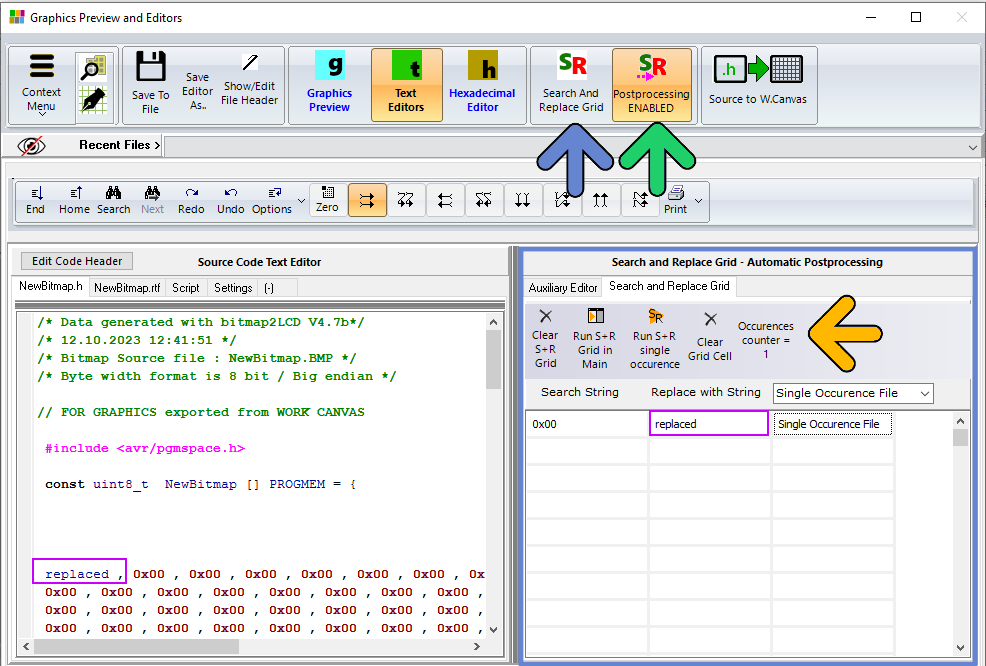
Task: Clear the S+R Grid
Action: tap(545, 340)
